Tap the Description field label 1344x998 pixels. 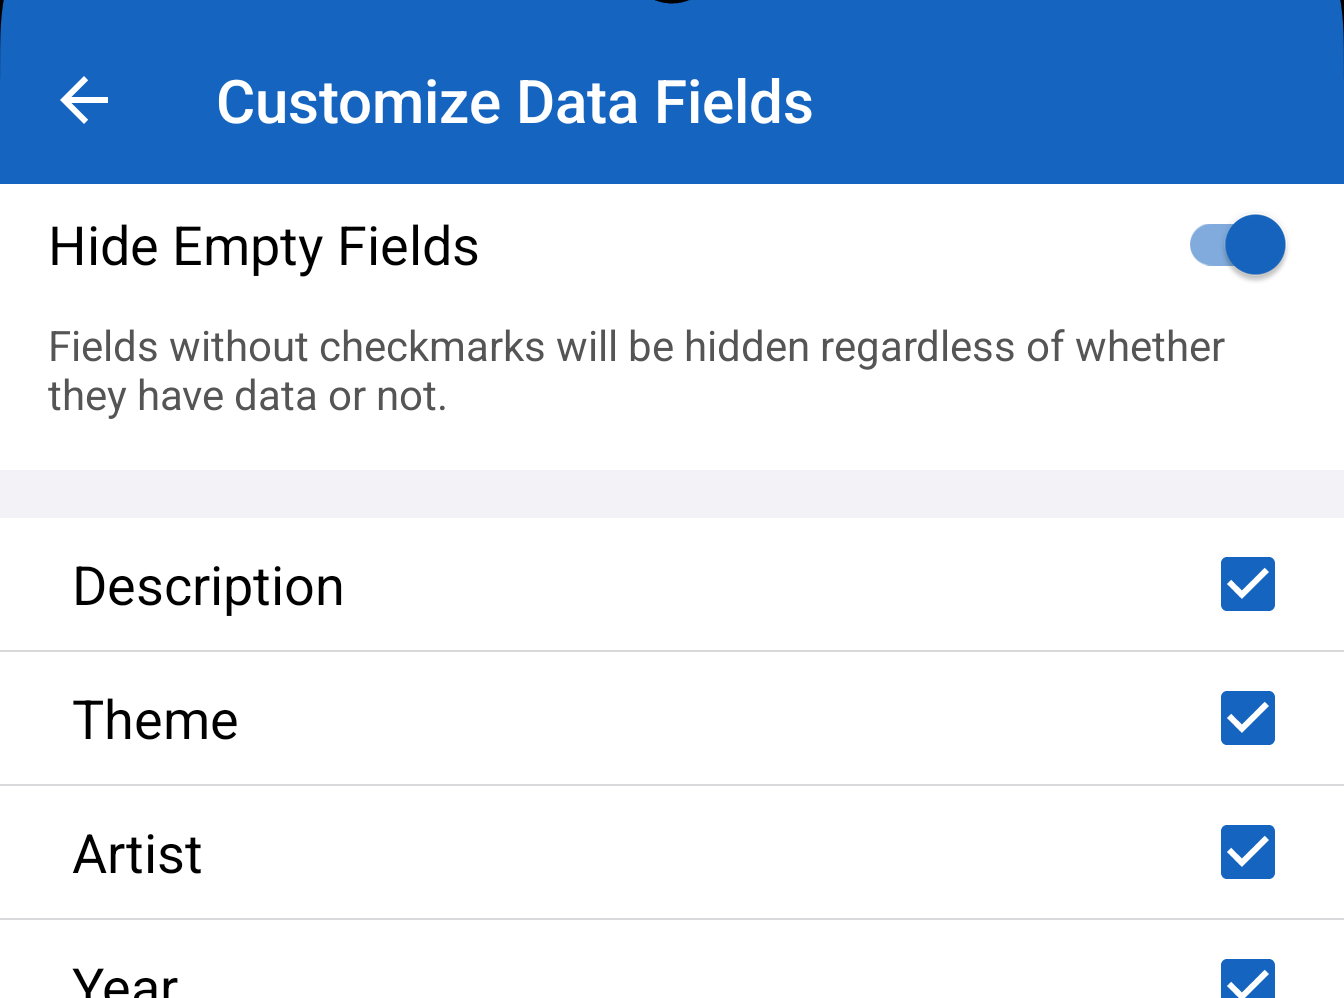pos(208,586)
